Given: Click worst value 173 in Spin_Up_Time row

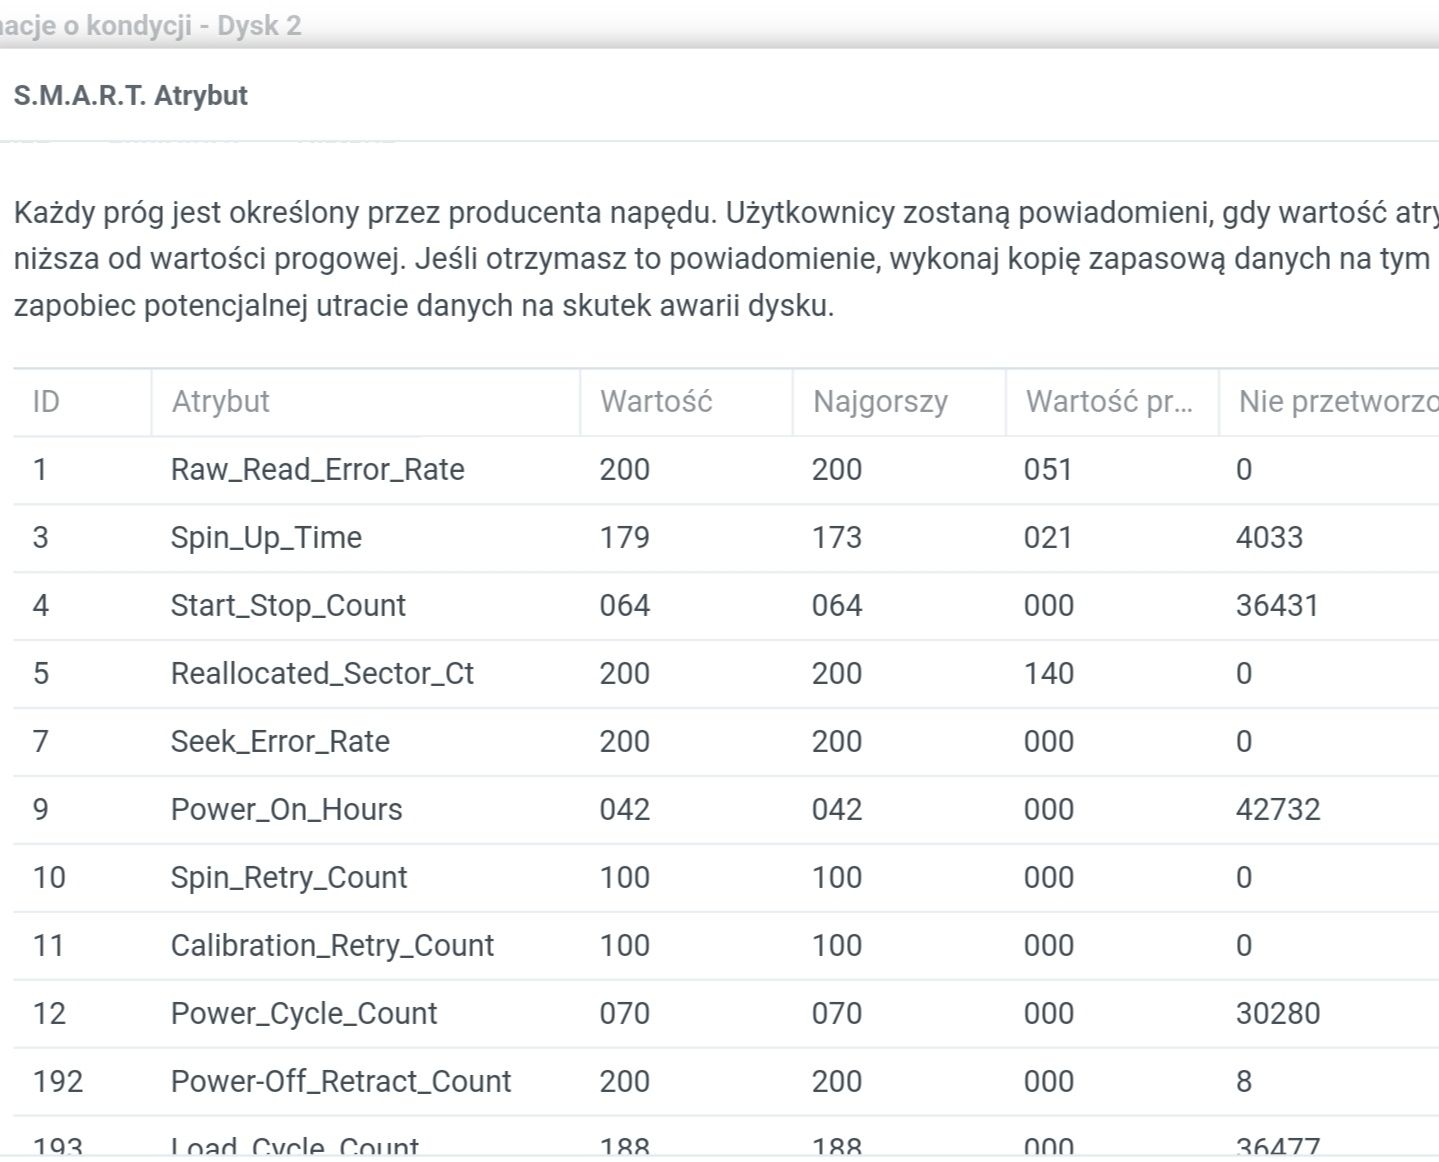Looking at the screenshot, I should tap(836, 538).
